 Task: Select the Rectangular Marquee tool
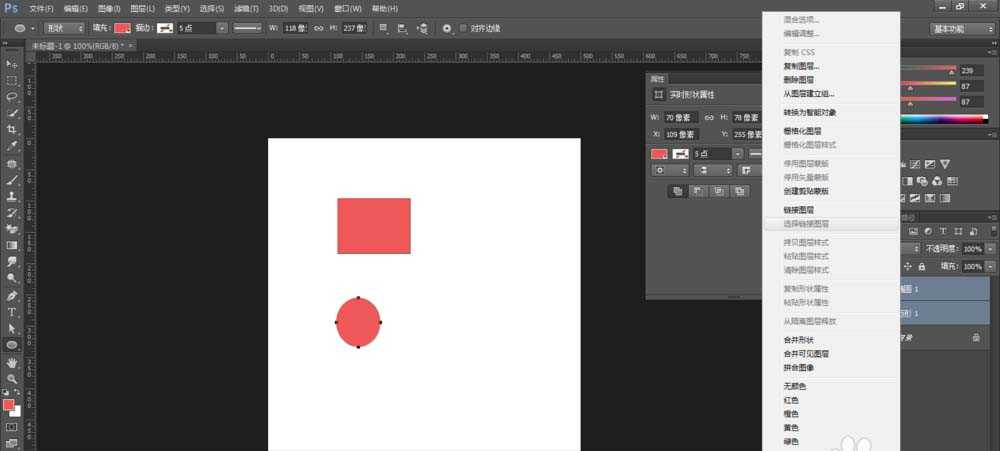click(x=12, y=80)
